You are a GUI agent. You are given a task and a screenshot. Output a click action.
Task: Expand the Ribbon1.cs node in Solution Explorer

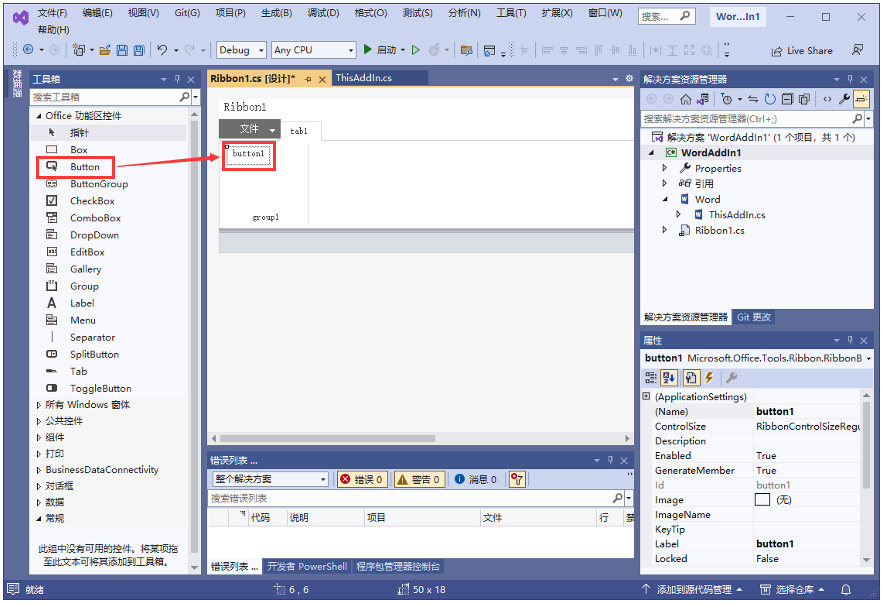click(x=665, y=230)
